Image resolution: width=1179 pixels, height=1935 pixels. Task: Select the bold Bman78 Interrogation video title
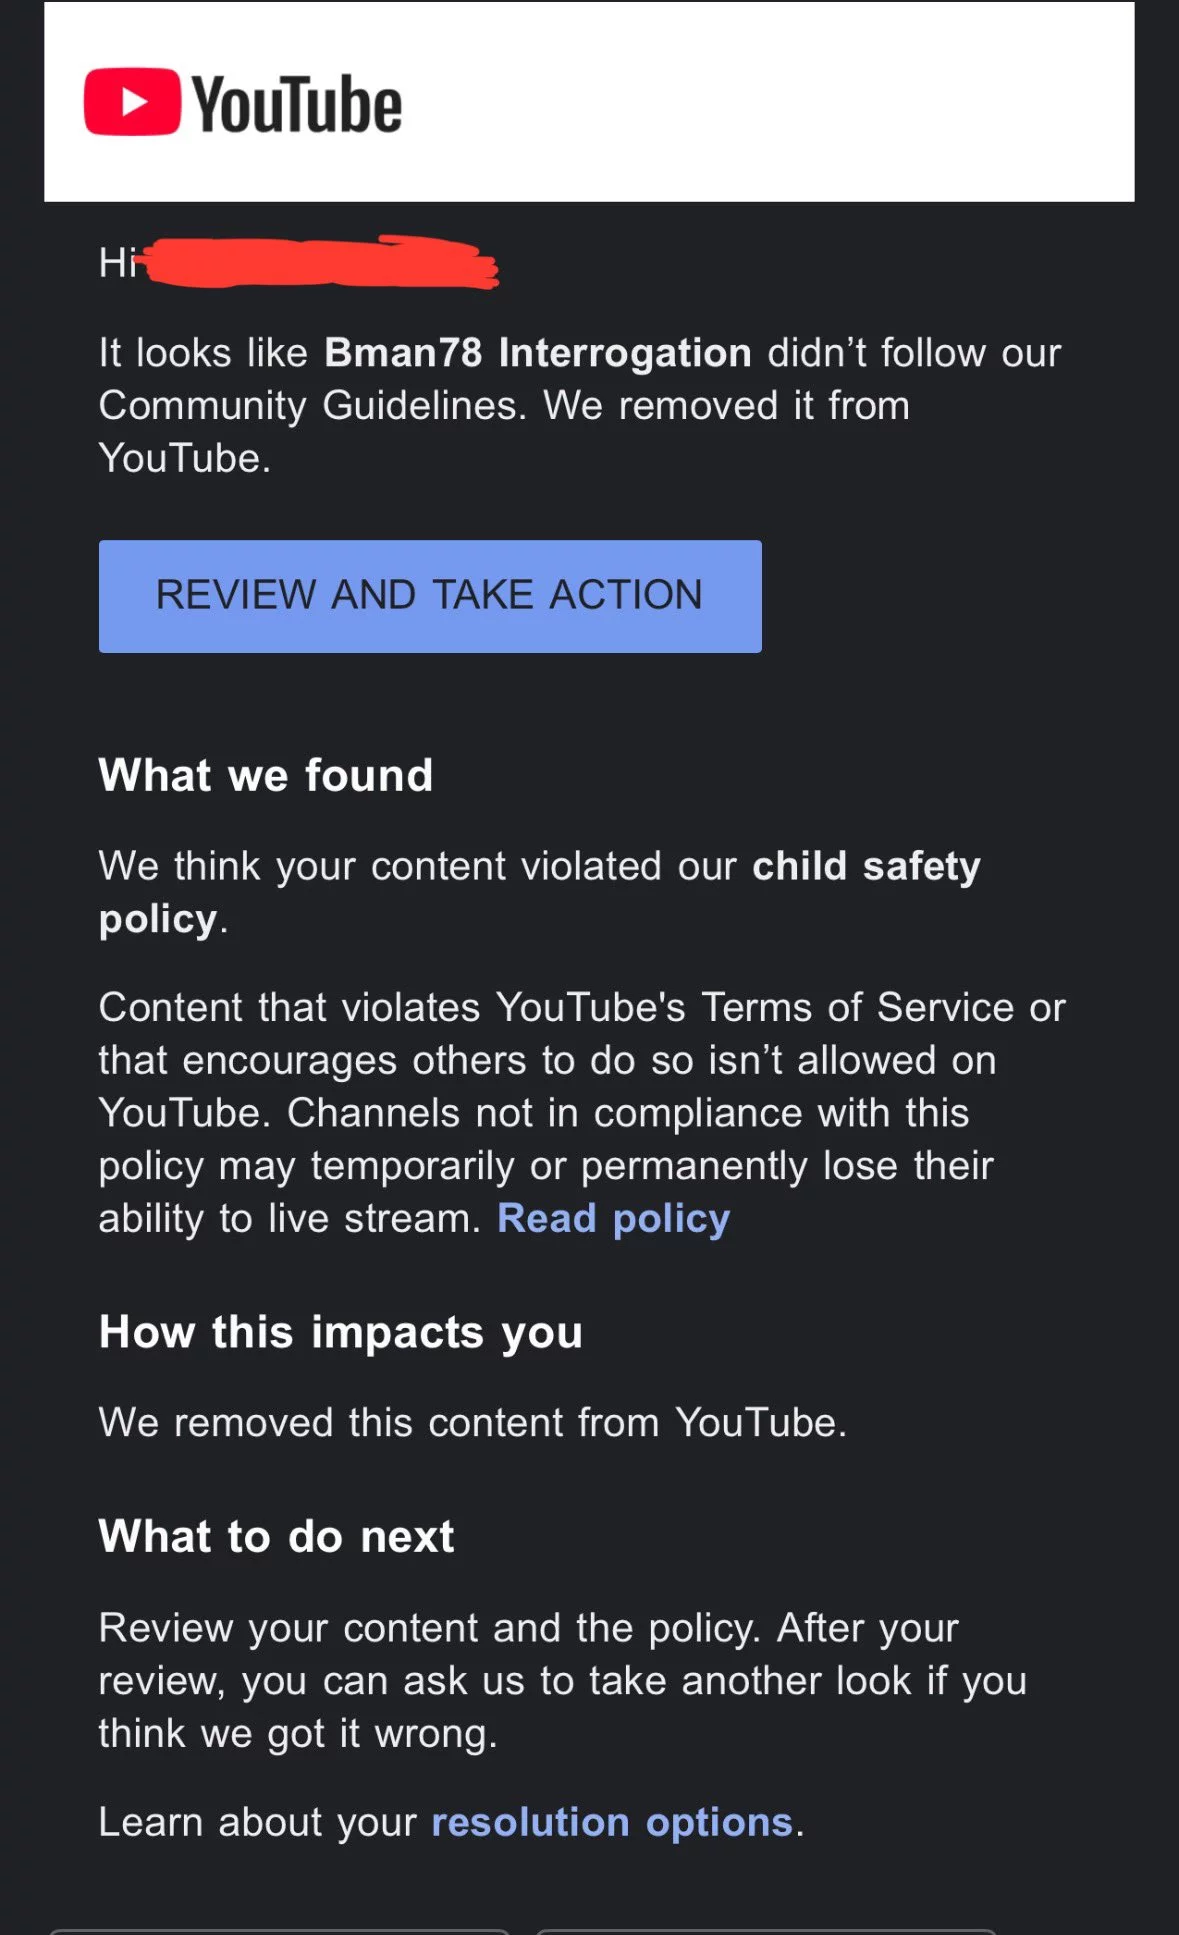point(538,353)
